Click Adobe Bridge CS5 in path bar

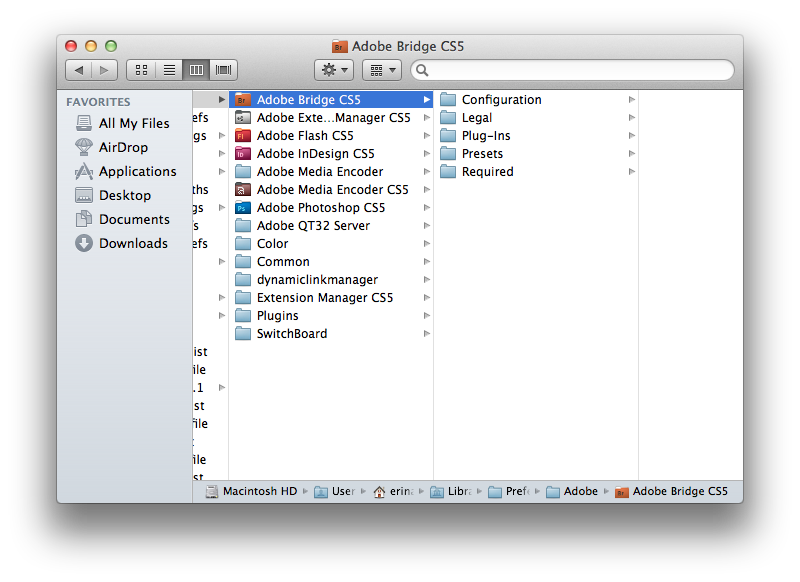coord(671,491)
